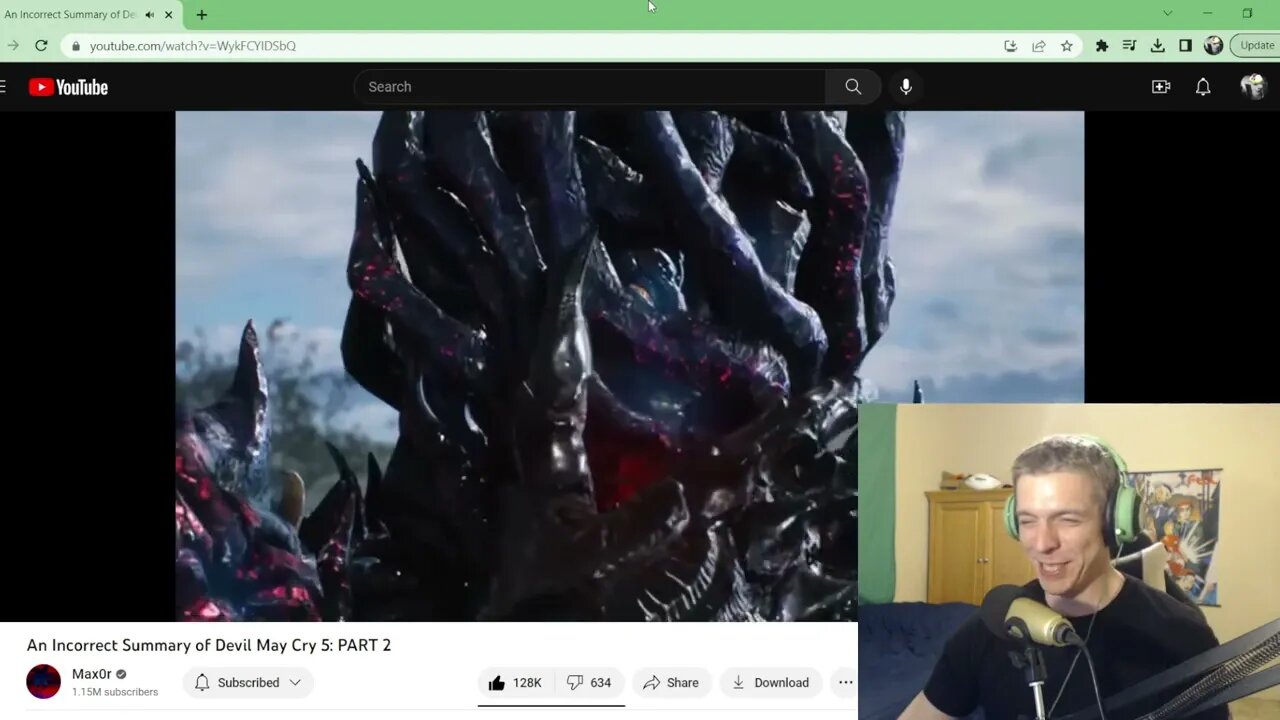Reload the page in Chrome
The height and width of the screenshot is (720, 1280).
point(41,46)
